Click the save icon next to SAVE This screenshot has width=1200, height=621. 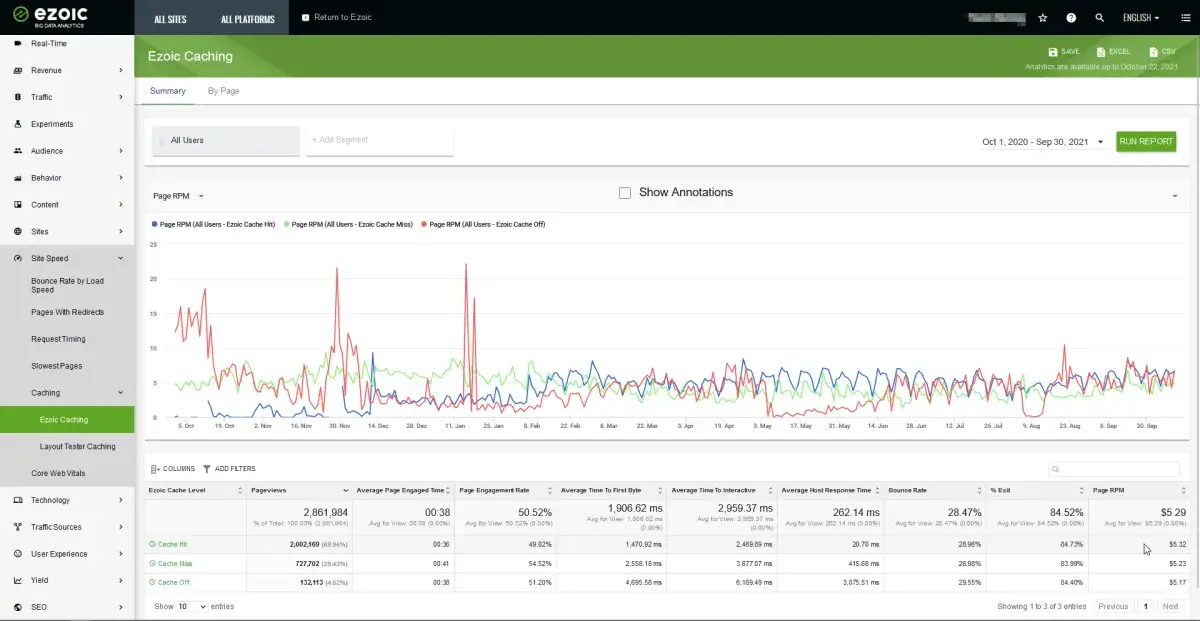[x=1053, y=52]
